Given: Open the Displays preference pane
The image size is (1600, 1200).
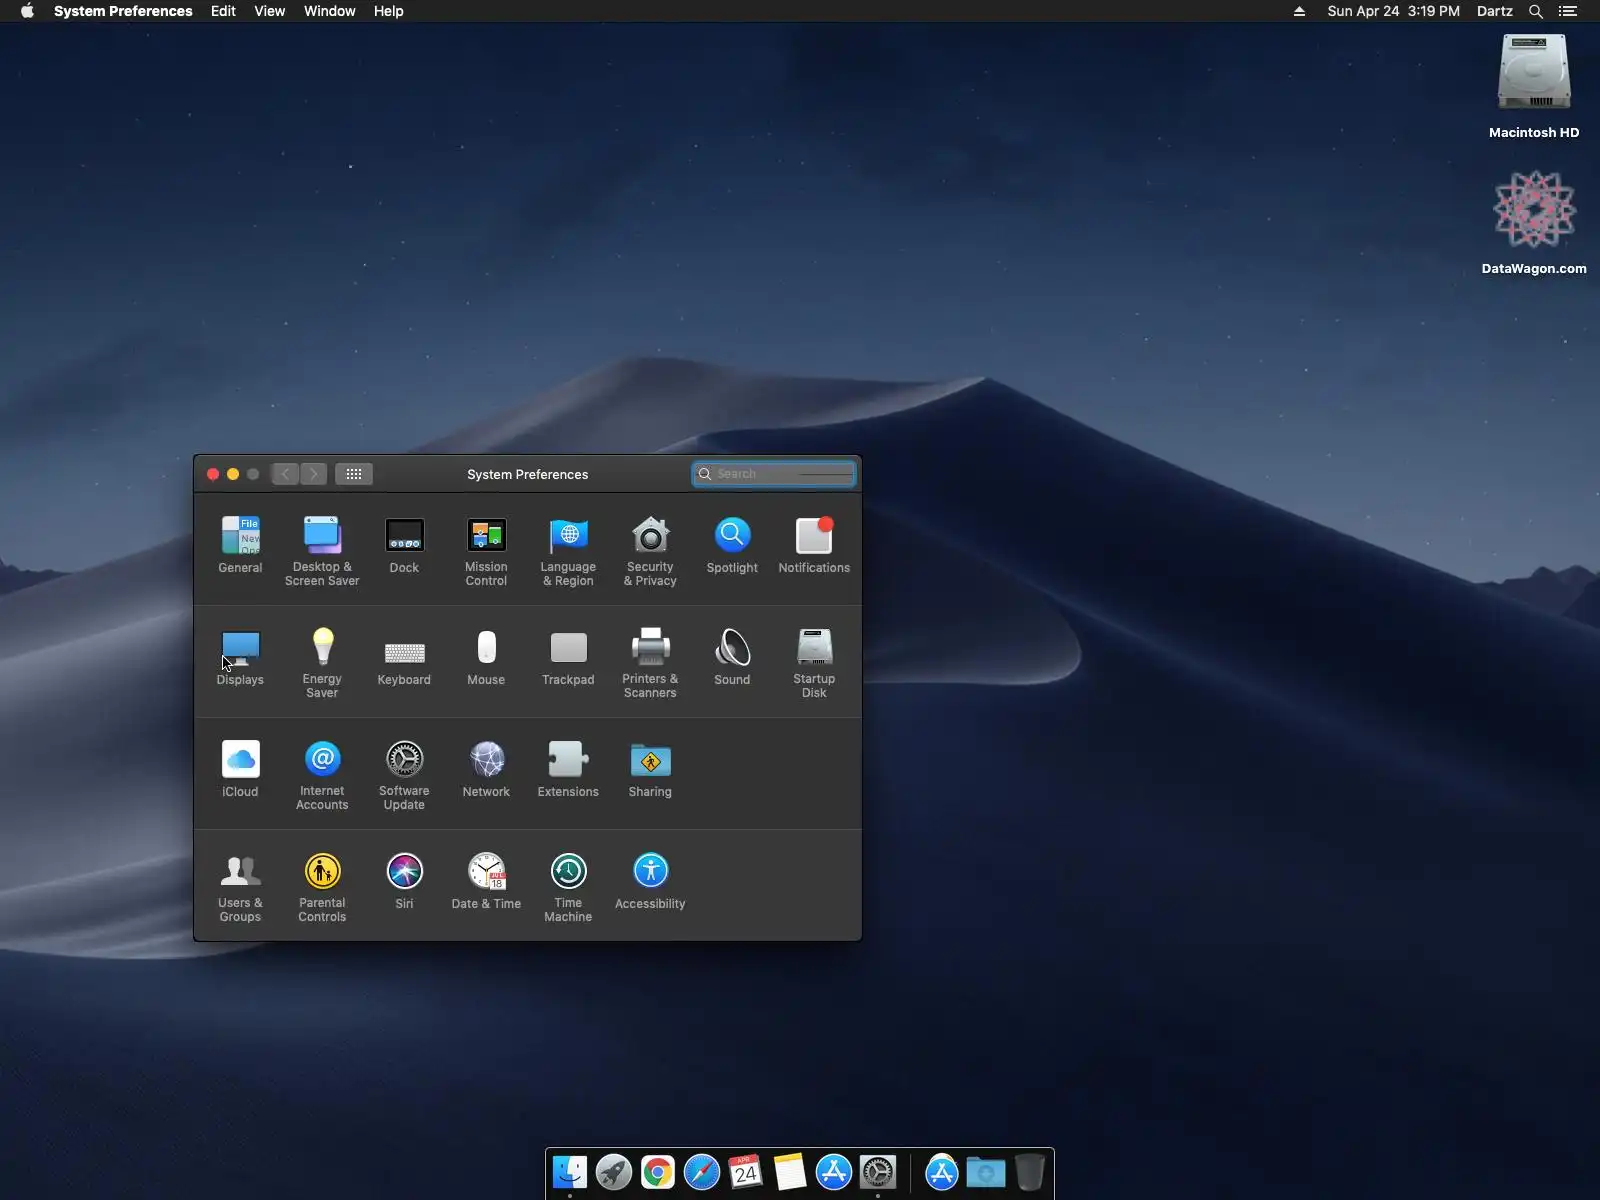Looking at the screenshot, I should [240, 657].
